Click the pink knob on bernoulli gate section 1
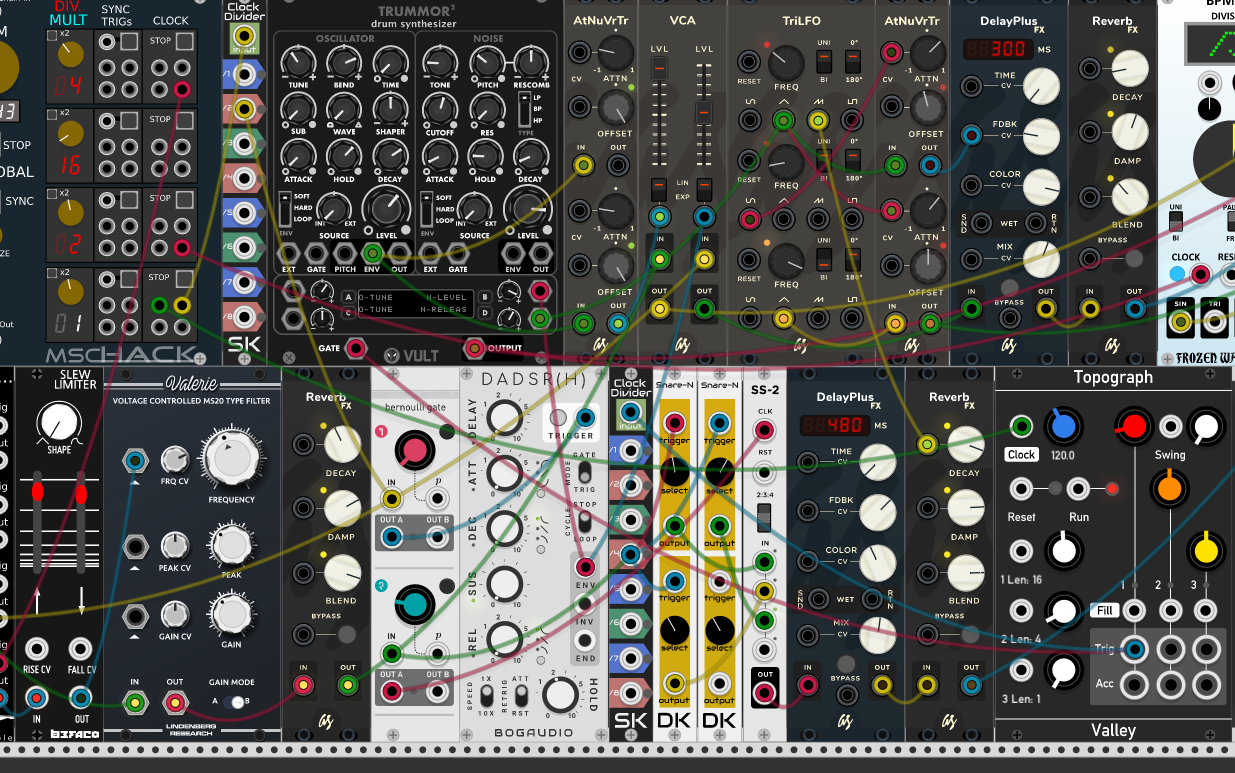The width and height of the screenshot is (1235, 773). pos(413,450)
